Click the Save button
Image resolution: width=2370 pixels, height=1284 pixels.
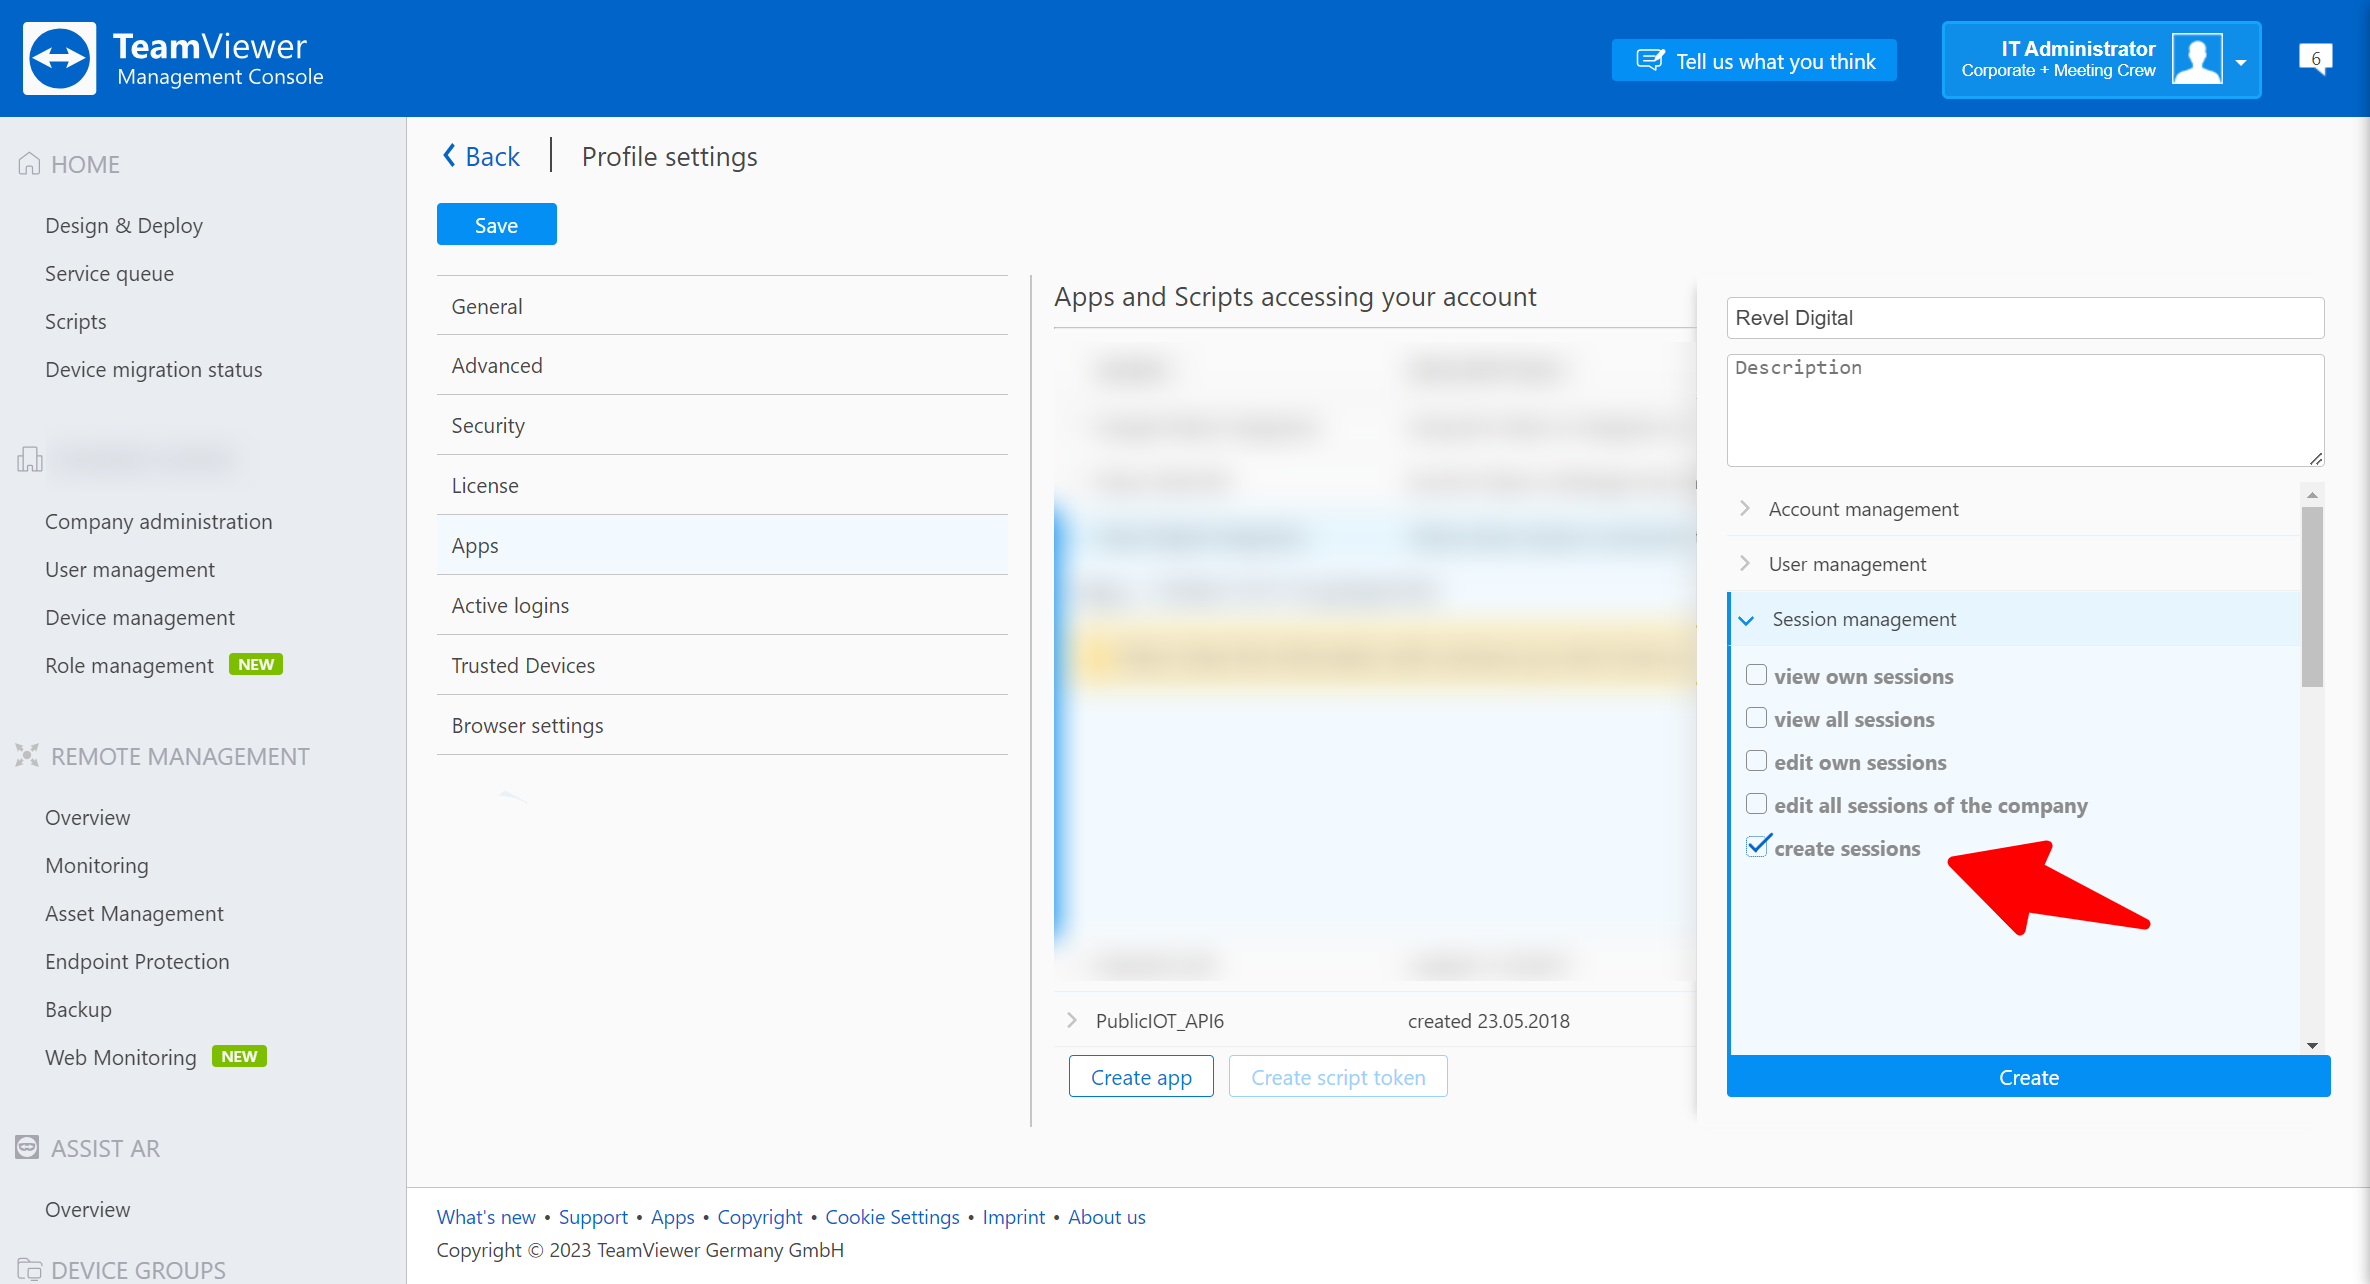coord(496,225)
